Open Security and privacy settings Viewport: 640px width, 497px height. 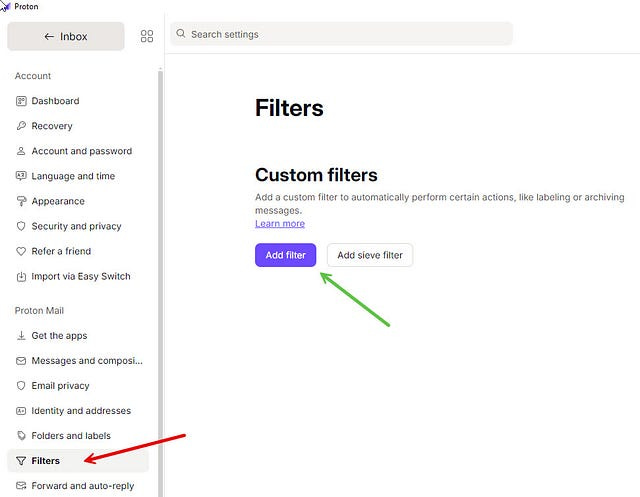tap(78, 226)
